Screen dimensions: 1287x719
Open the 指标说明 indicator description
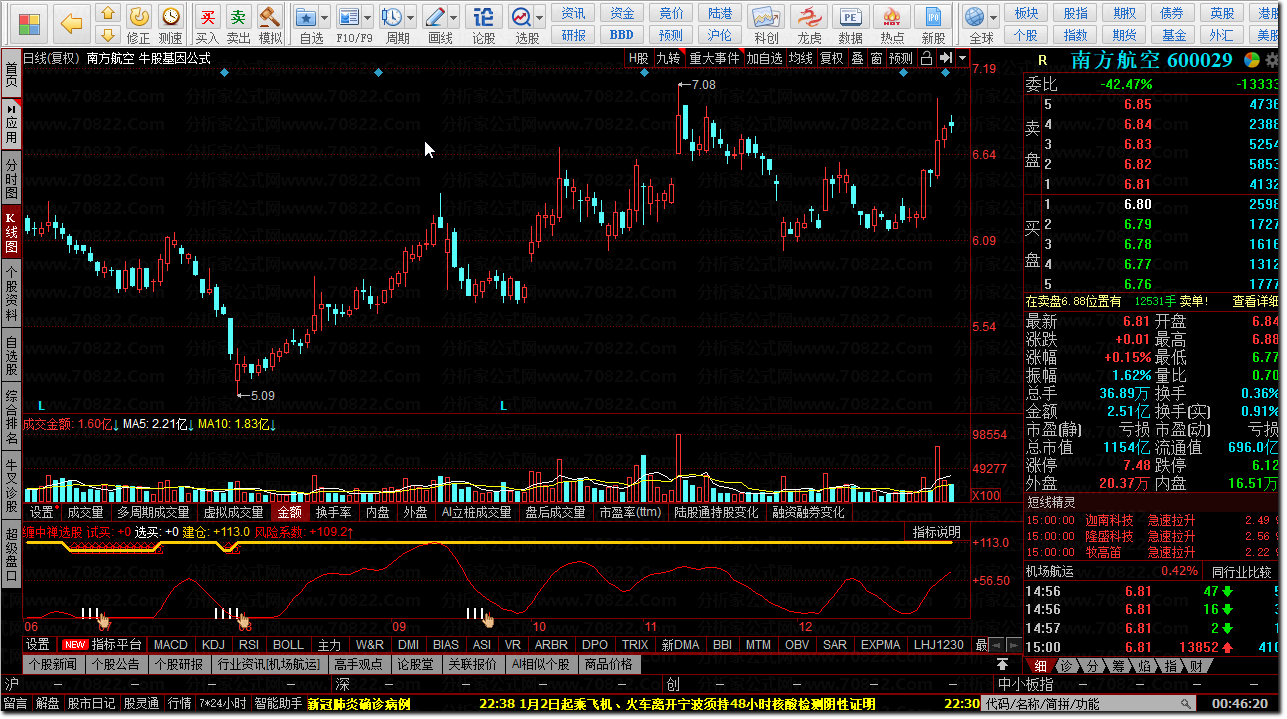(937, 532)
